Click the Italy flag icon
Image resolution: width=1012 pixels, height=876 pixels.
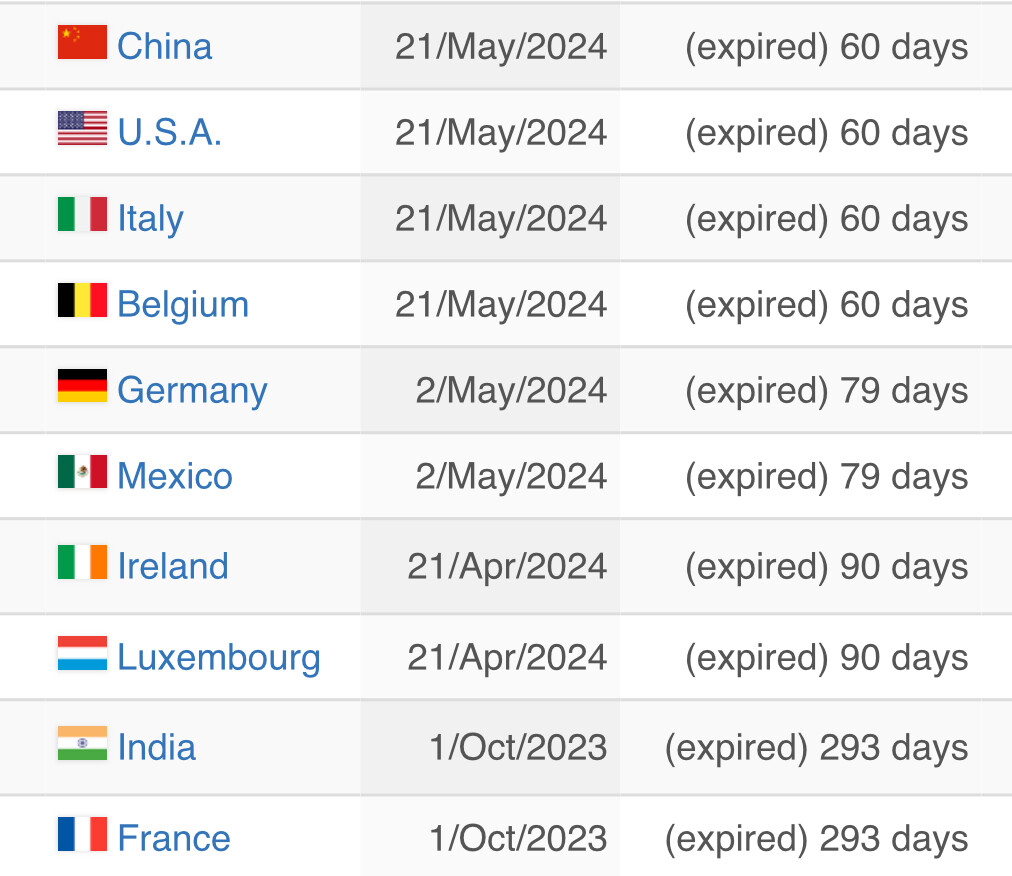pos(82,214)
